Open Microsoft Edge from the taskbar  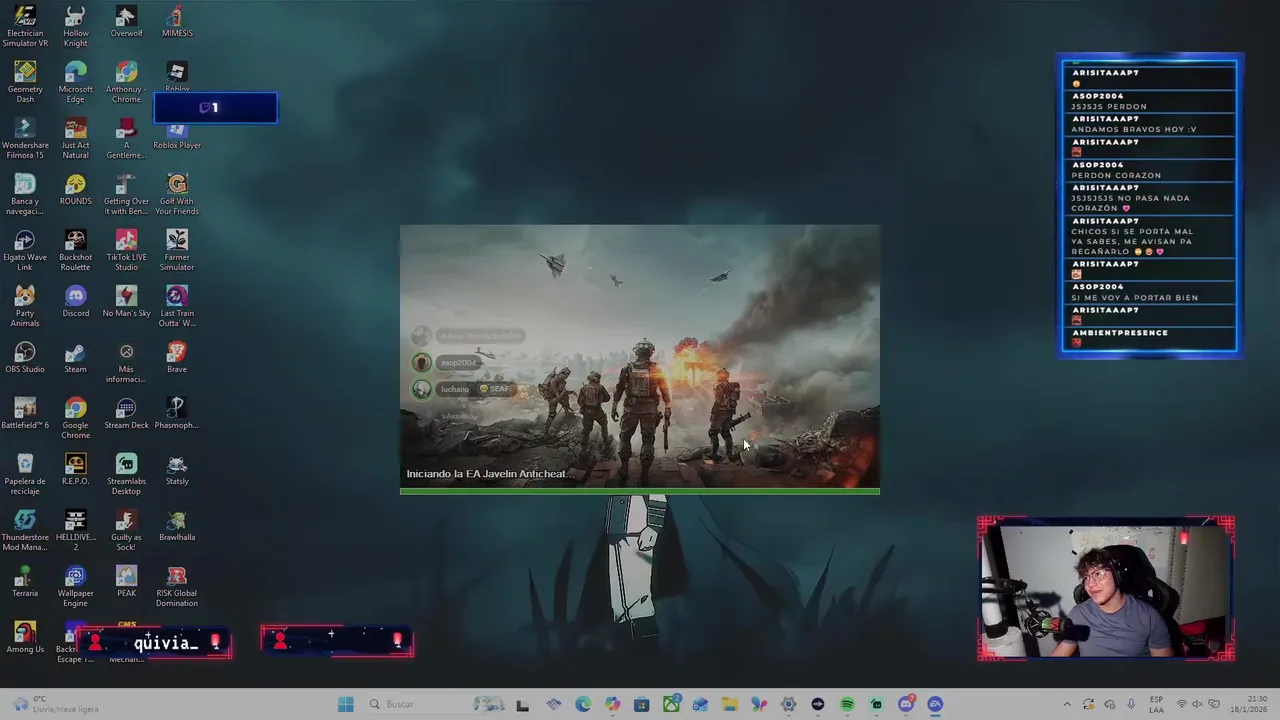583,704
